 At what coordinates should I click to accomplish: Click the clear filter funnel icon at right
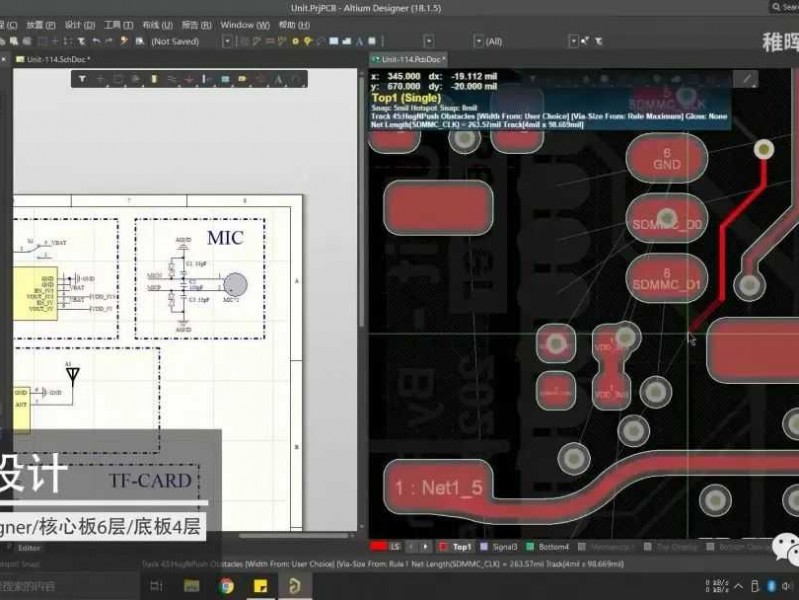click(x=598, y=41)
